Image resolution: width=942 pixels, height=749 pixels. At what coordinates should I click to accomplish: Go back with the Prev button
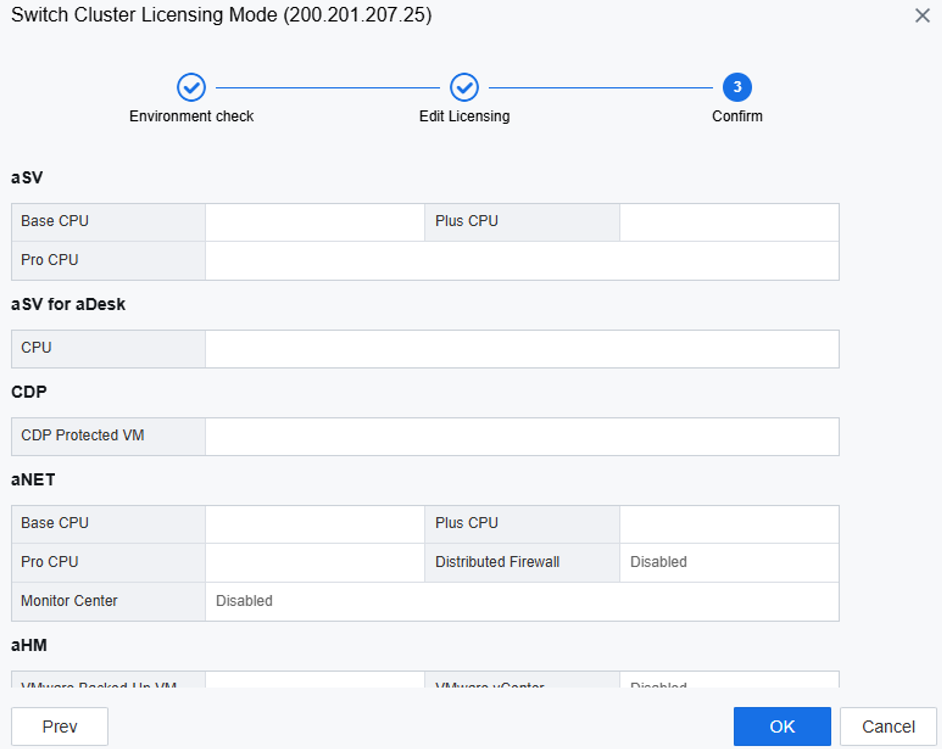point(59,727)
